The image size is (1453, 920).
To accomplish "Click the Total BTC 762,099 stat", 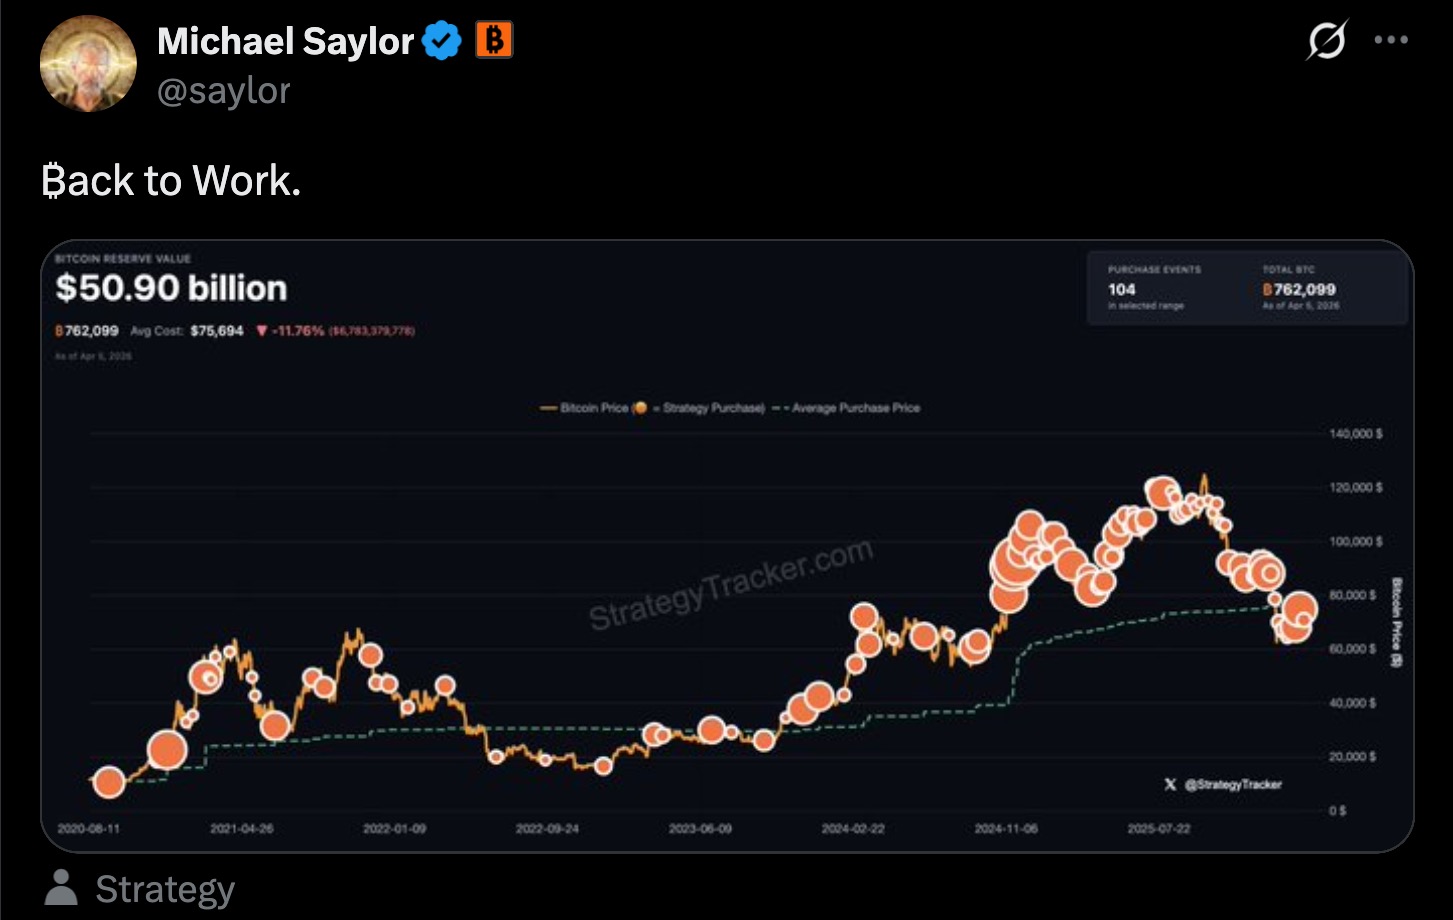I will click(x=1300, y=289).
